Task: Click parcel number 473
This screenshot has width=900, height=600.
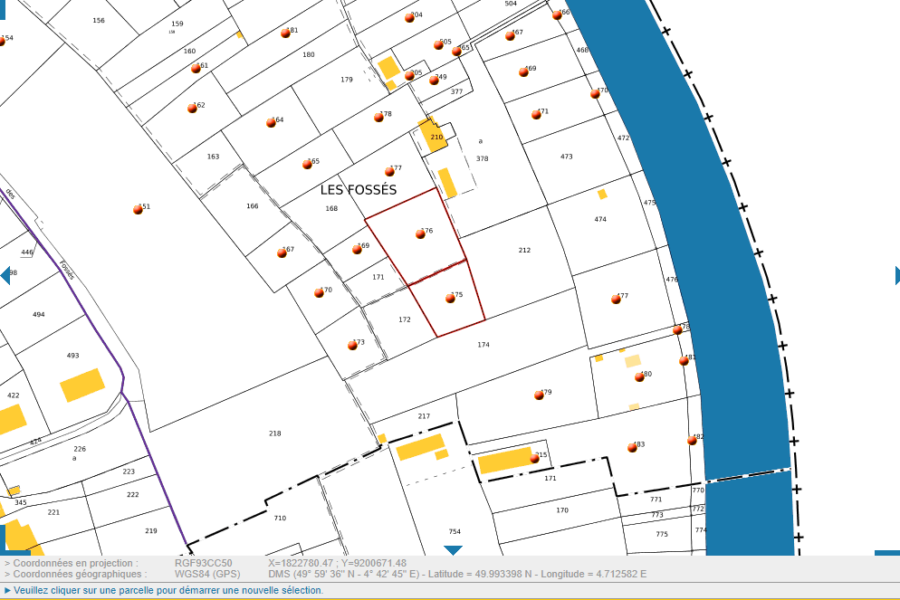Action: point(567,157)
